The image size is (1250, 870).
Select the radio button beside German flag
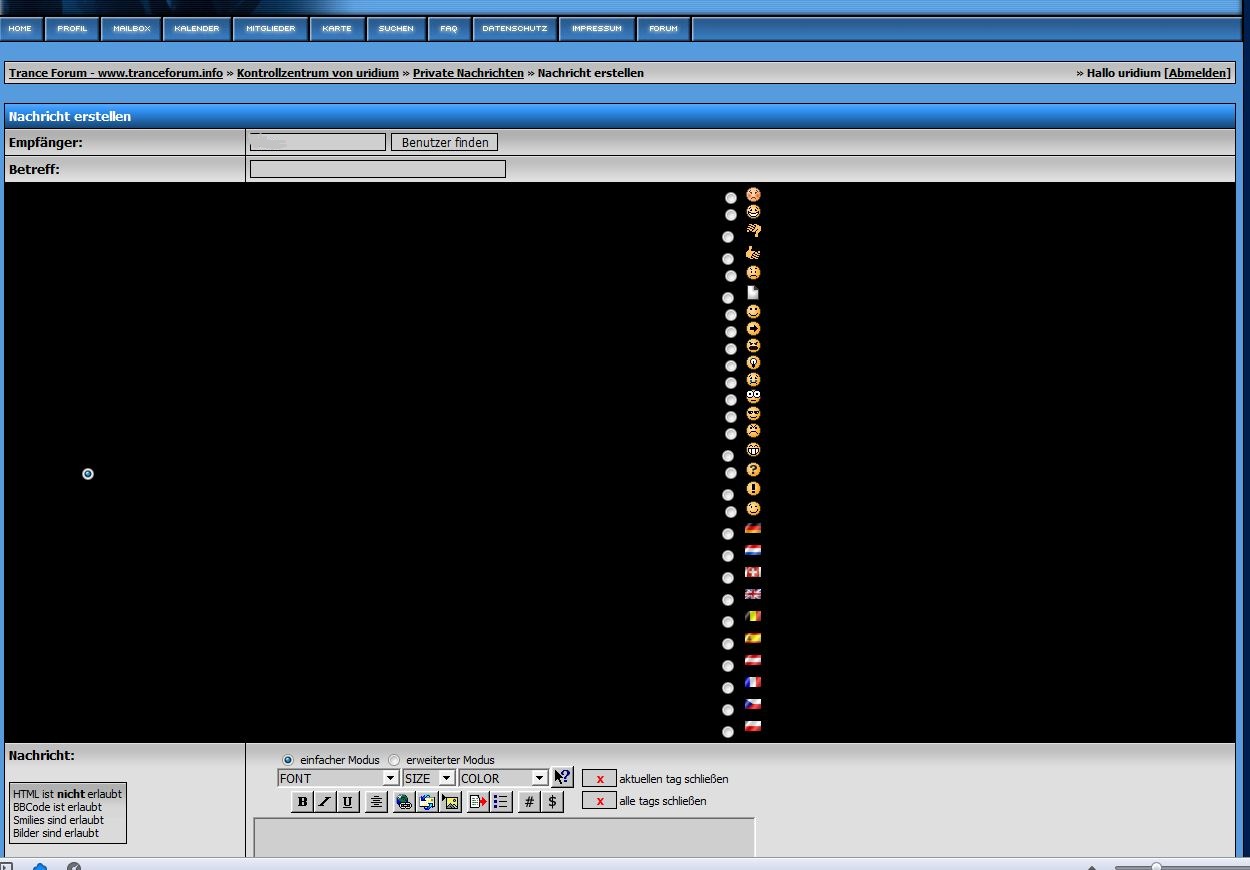(x=728, y=534)
